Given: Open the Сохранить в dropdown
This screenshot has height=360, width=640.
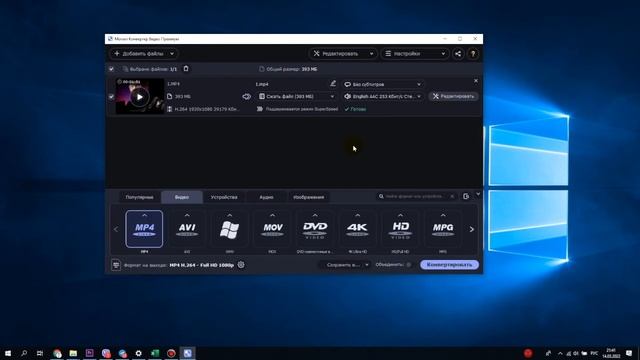Looking at the screenshot, I should point(345,265).
